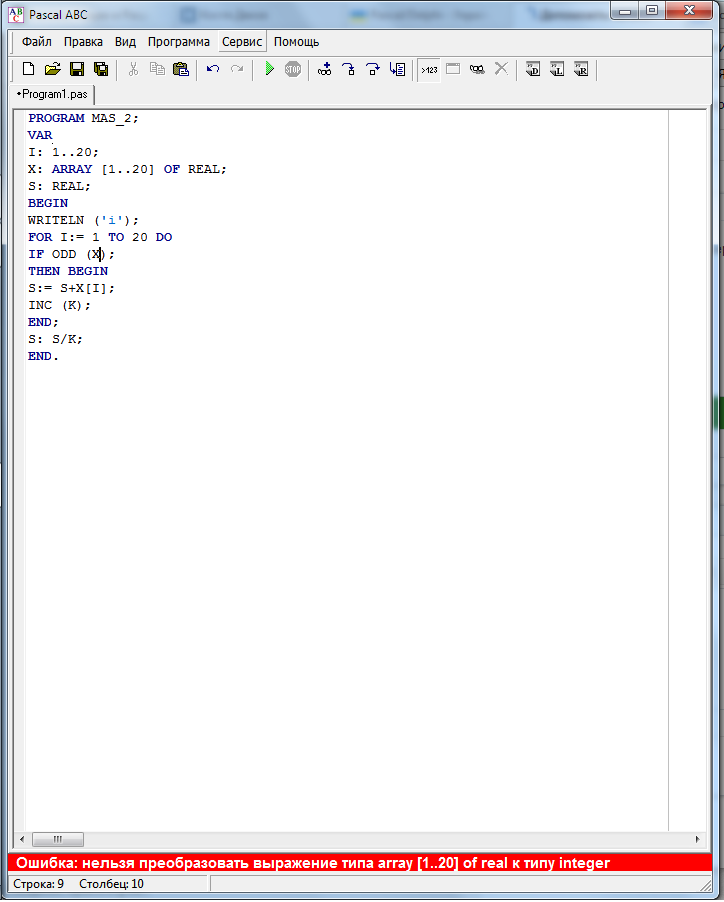Click the horizontal scrollbar right arrow

pyautogui.click(x=697, y=840)
